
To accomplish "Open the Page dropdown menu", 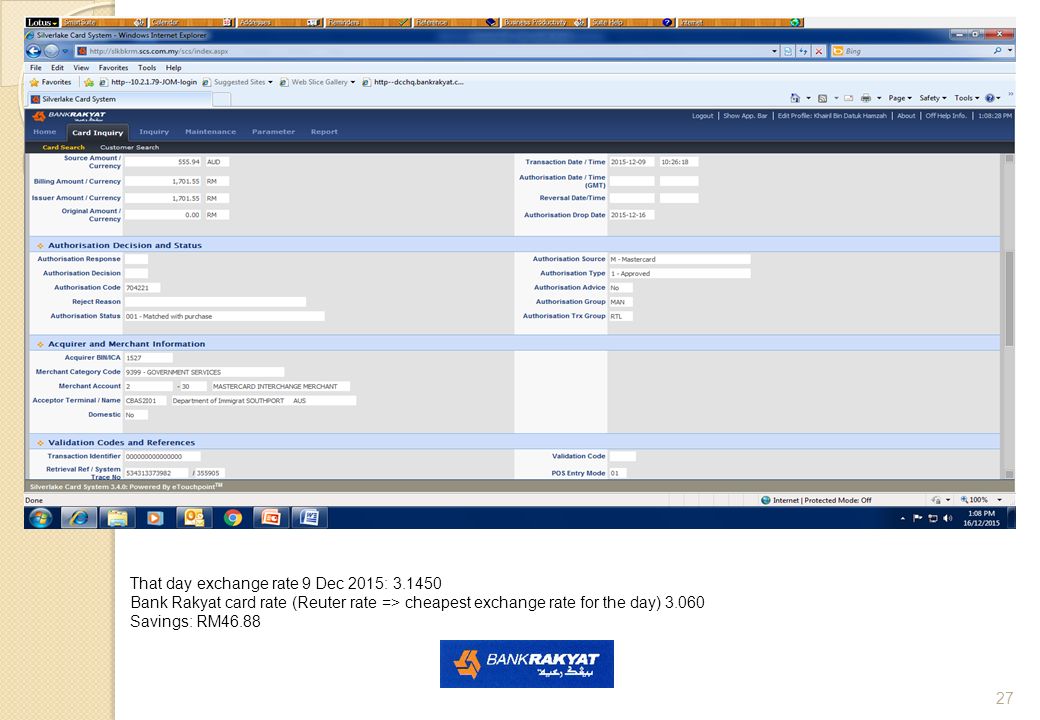I will (900, 98).
